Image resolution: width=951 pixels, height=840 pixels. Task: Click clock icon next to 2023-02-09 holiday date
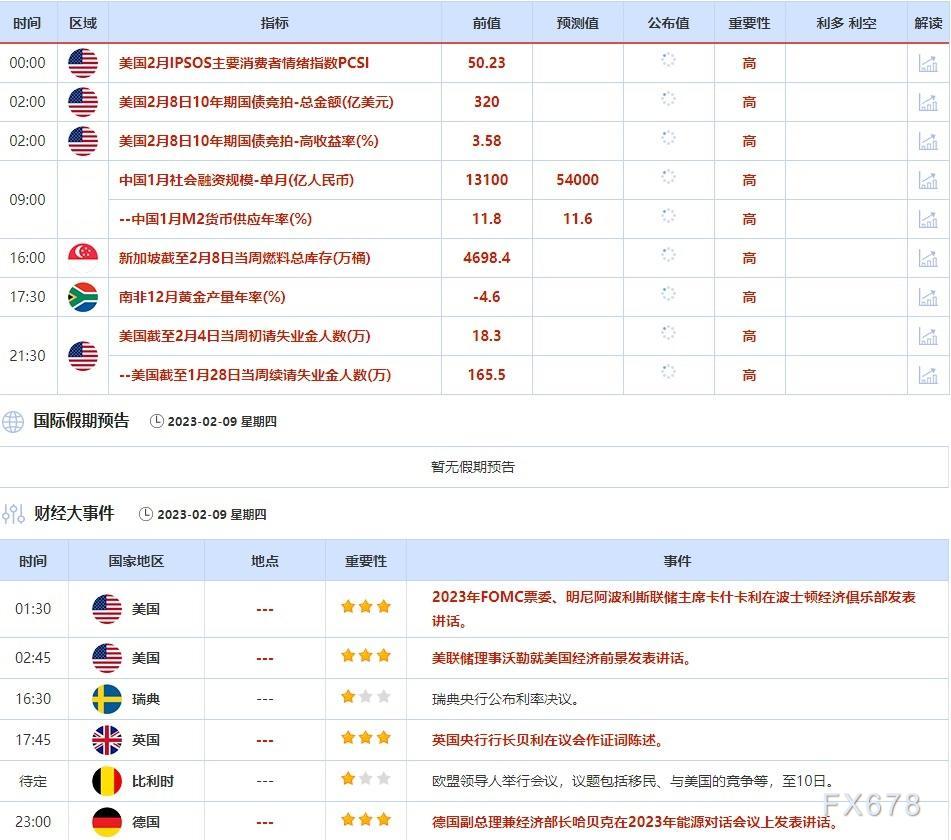point(156,421)
